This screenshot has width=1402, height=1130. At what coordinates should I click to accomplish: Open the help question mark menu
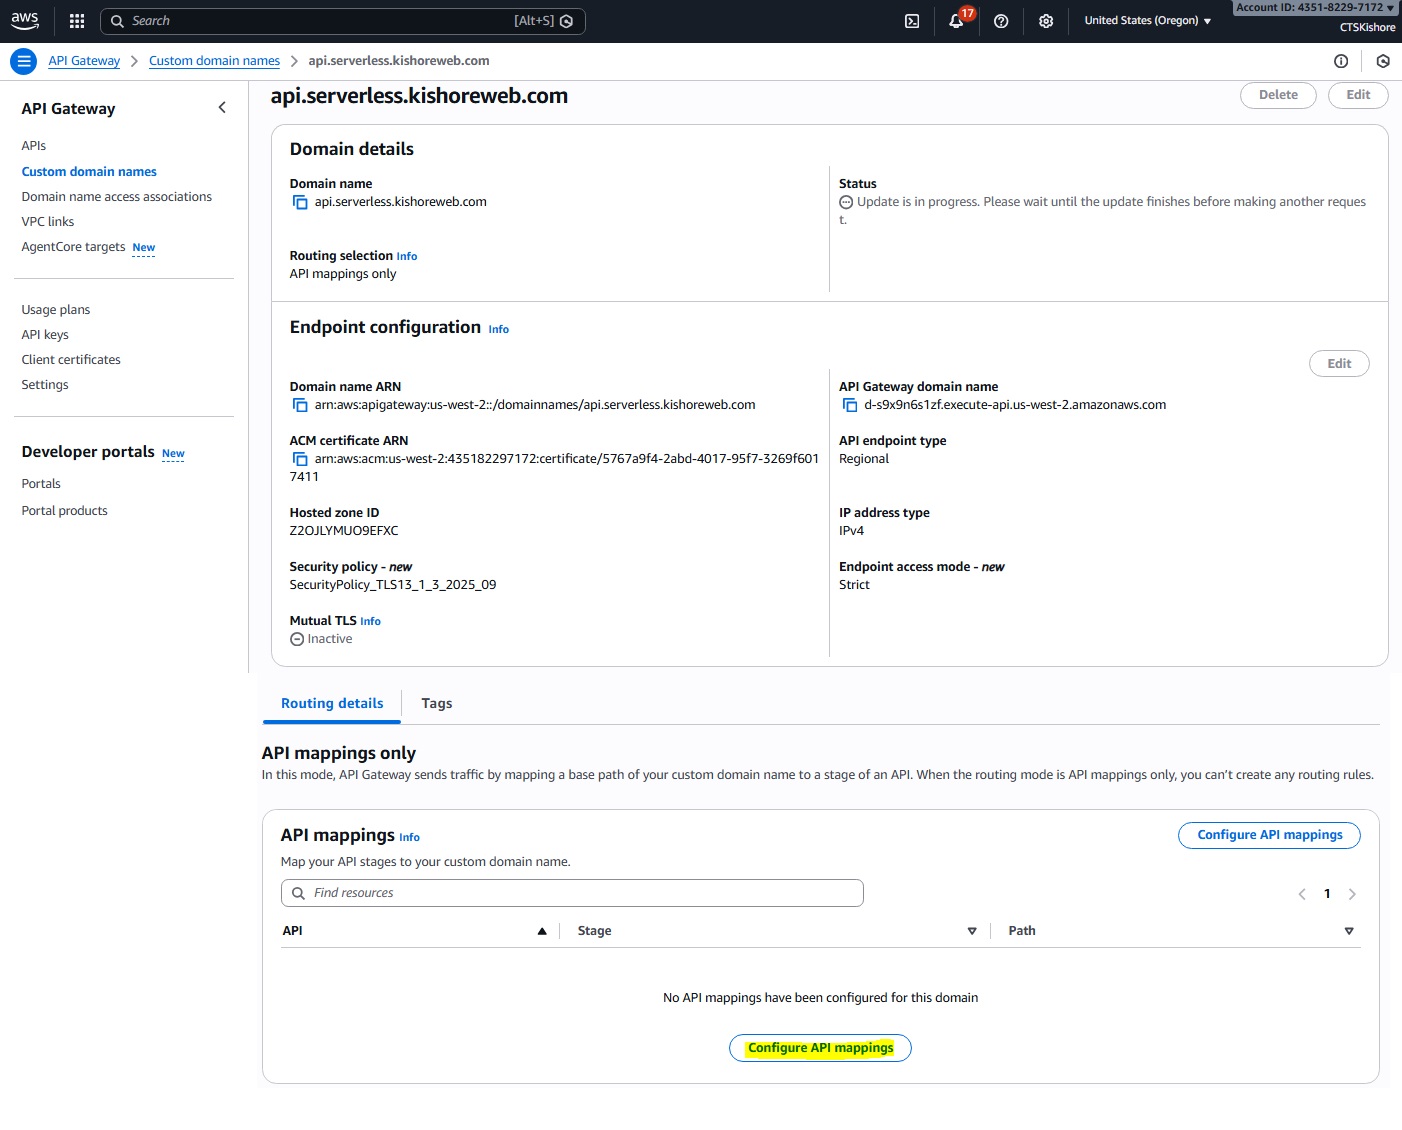coord(1001,21)
